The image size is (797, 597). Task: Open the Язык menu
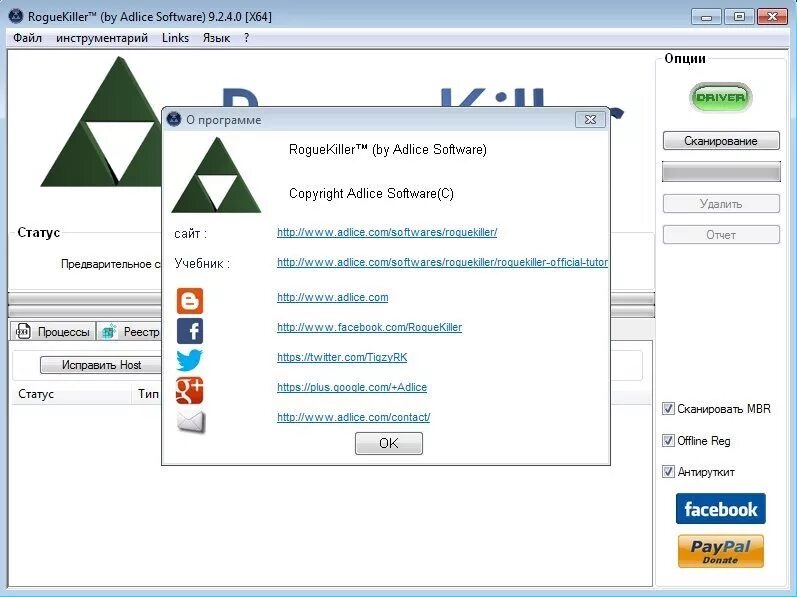coord(216,38)
